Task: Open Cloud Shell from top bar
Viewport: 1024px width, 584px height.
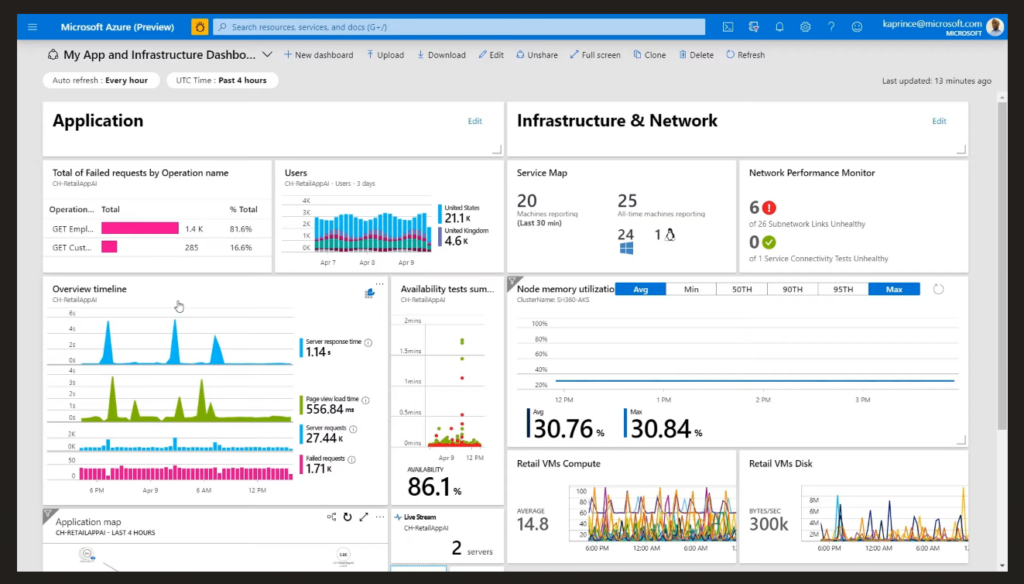Action: tap(728, 27)
